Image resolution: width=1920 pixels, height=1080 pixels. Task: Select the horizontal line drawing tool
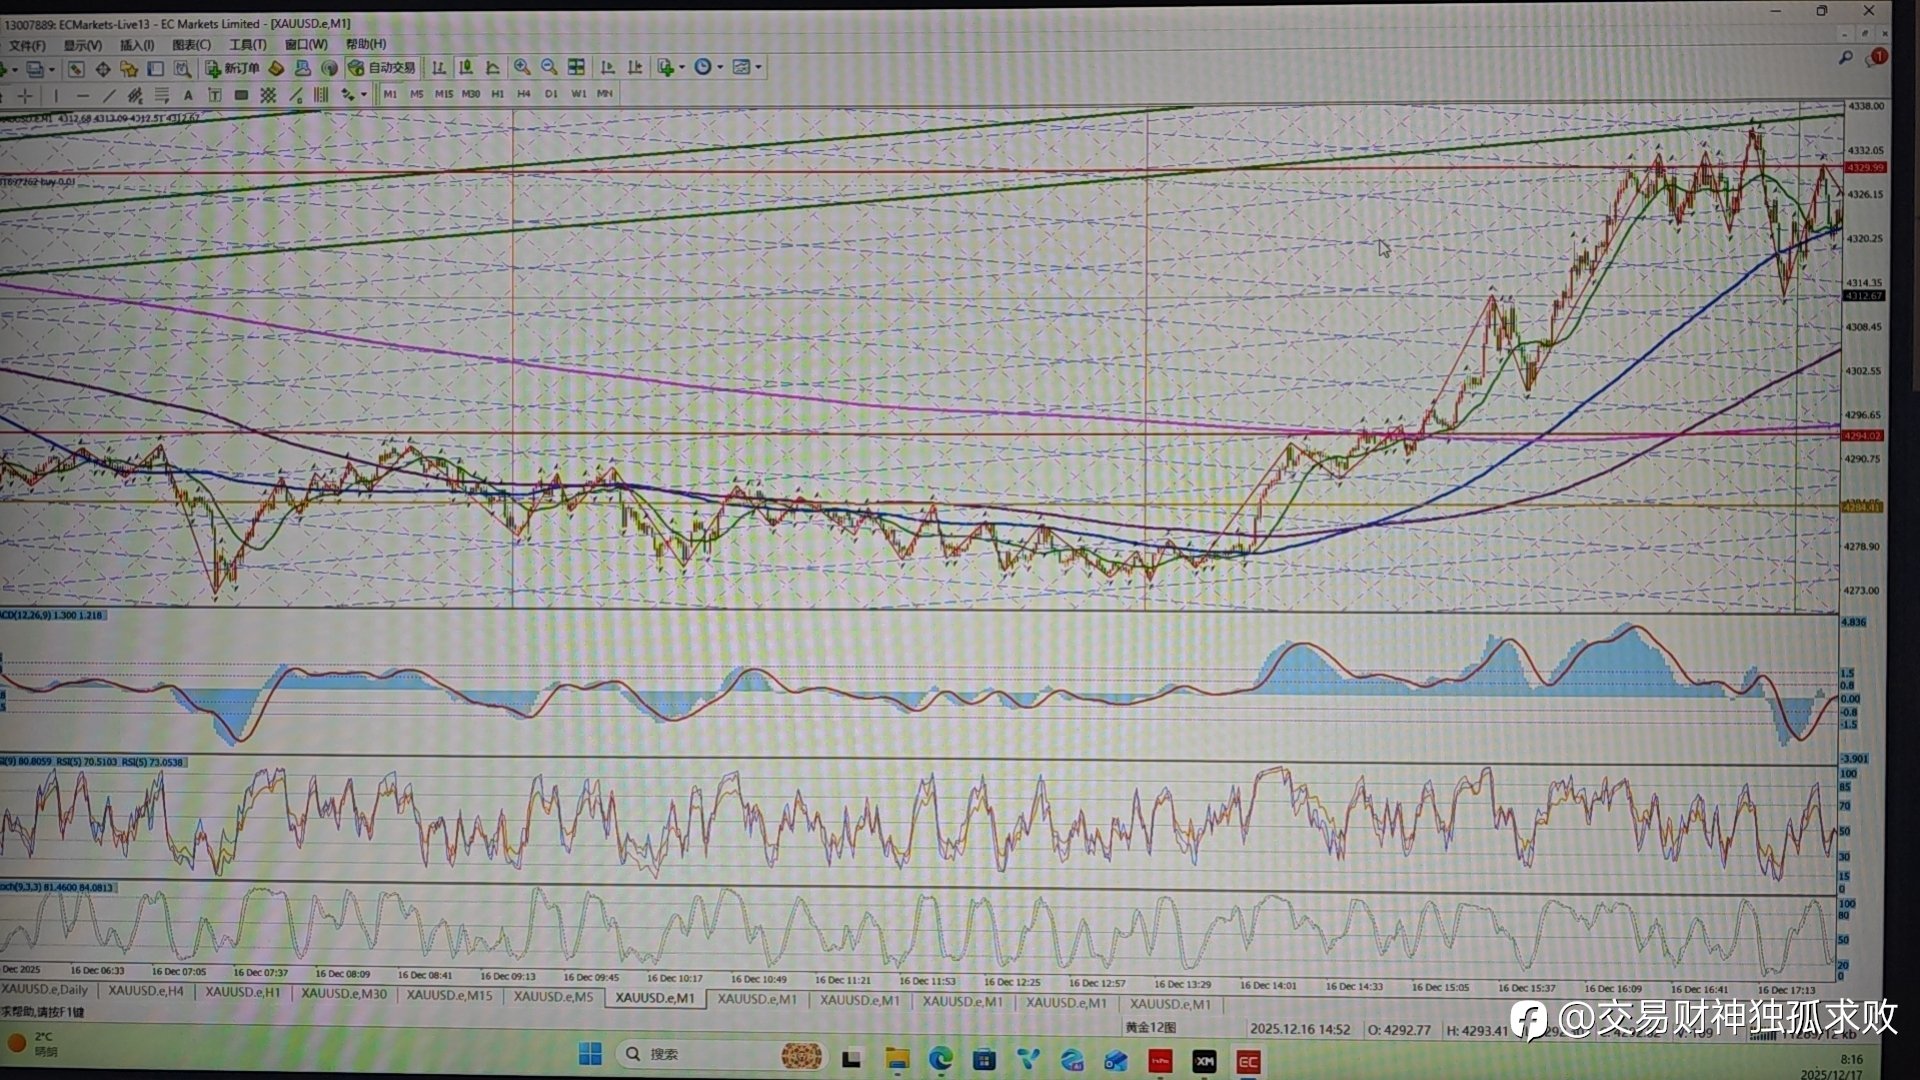(83, 95)
